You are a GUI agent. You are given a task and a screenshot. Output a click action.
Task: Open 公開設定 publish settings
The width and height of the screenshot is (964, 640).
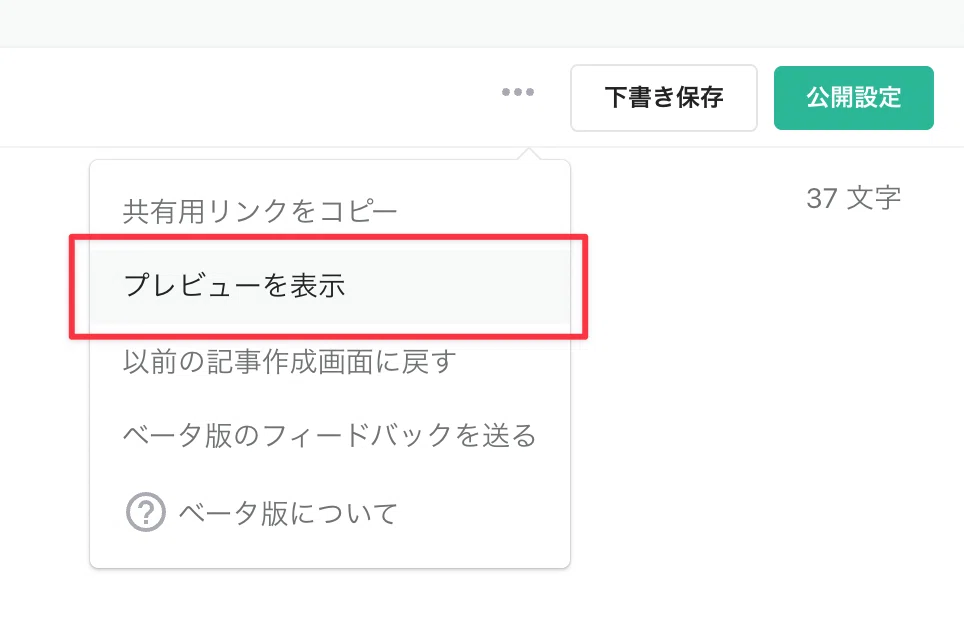tap(853, 98)
